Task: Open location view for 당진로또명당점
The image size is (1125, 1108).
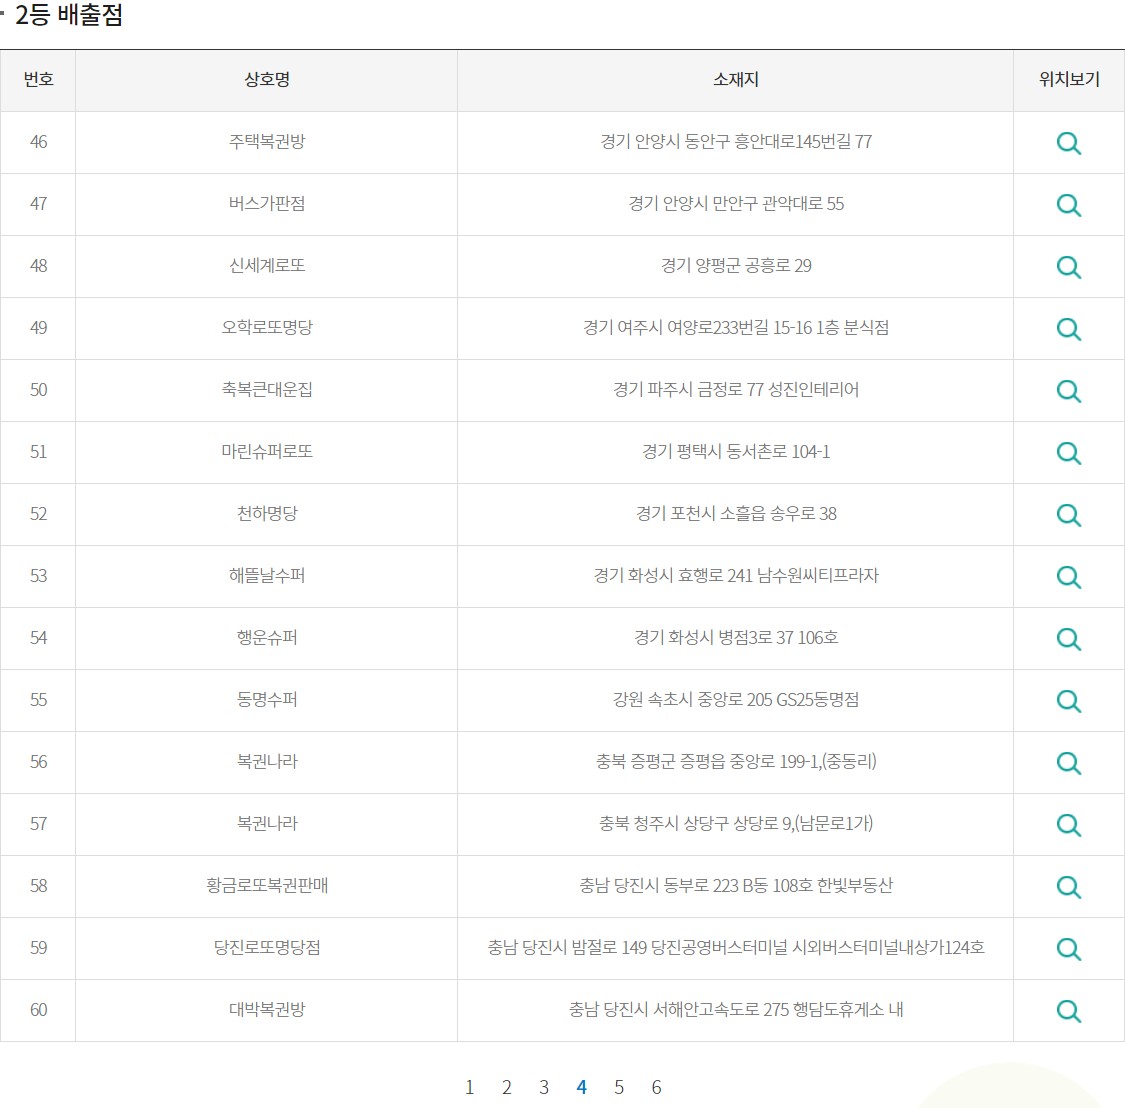Action: pos(1068,949)
